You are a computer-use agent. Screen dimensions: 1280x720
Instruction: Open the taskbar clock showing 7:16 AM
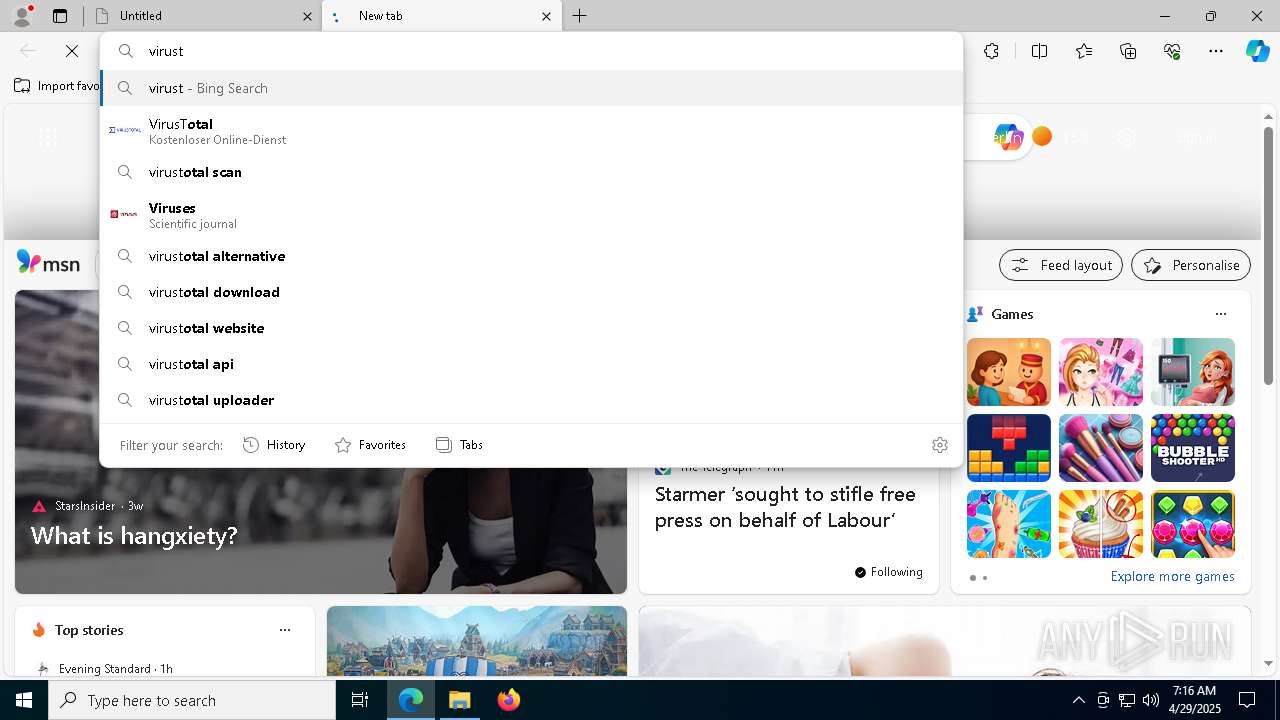click(x=1194, y=700)
